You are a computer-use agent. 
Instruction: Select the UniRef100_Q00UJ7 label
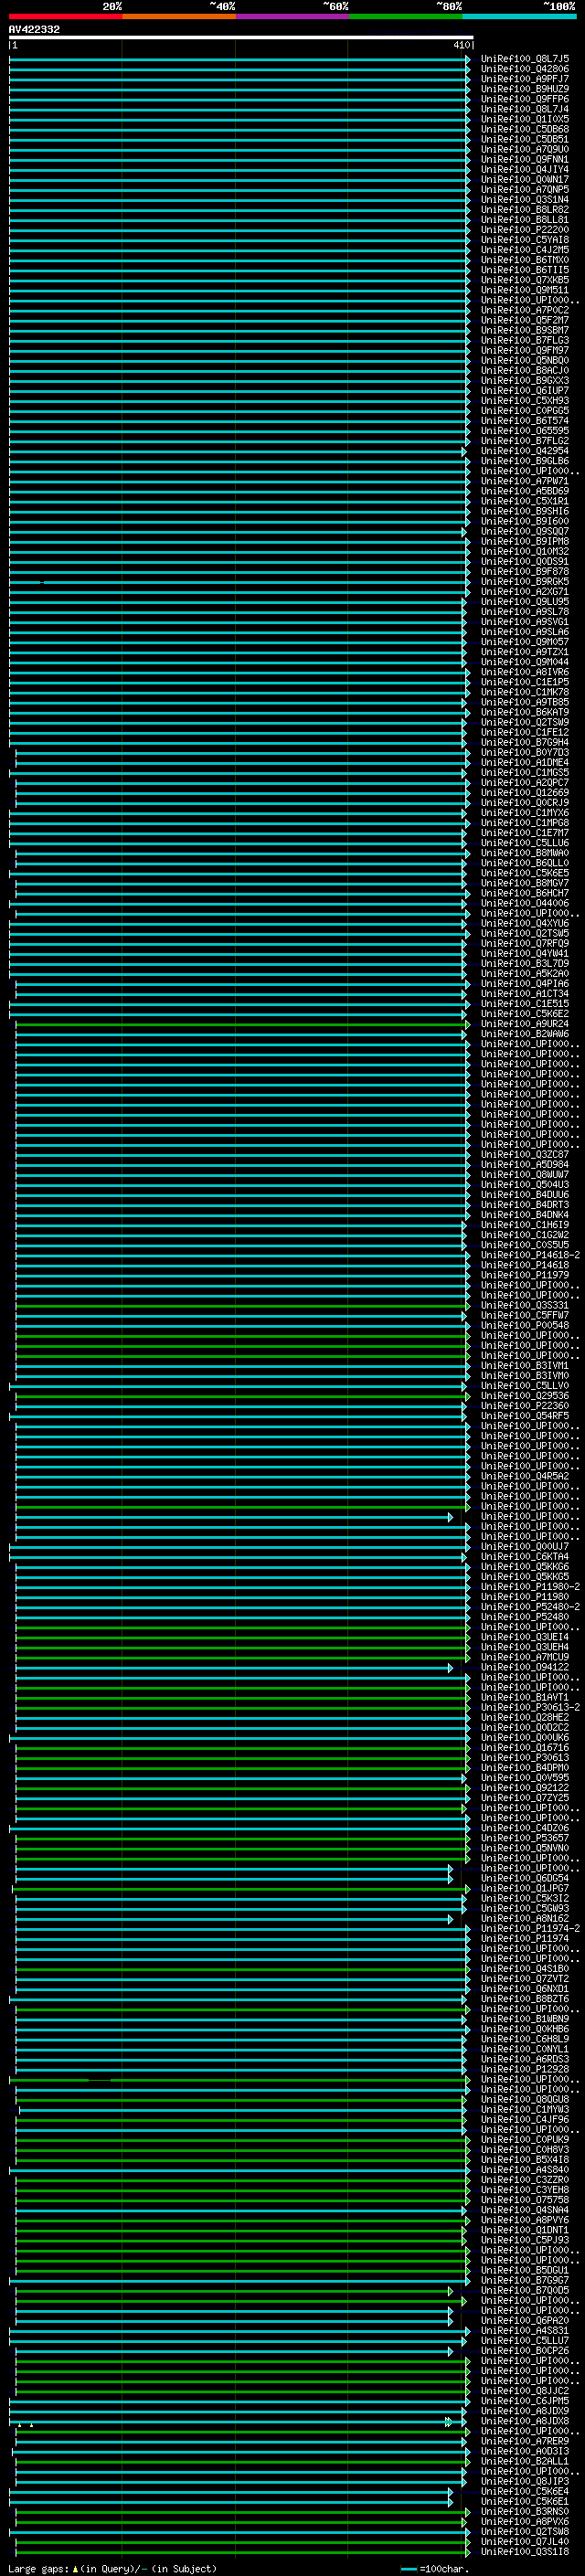pos(525,1547)
